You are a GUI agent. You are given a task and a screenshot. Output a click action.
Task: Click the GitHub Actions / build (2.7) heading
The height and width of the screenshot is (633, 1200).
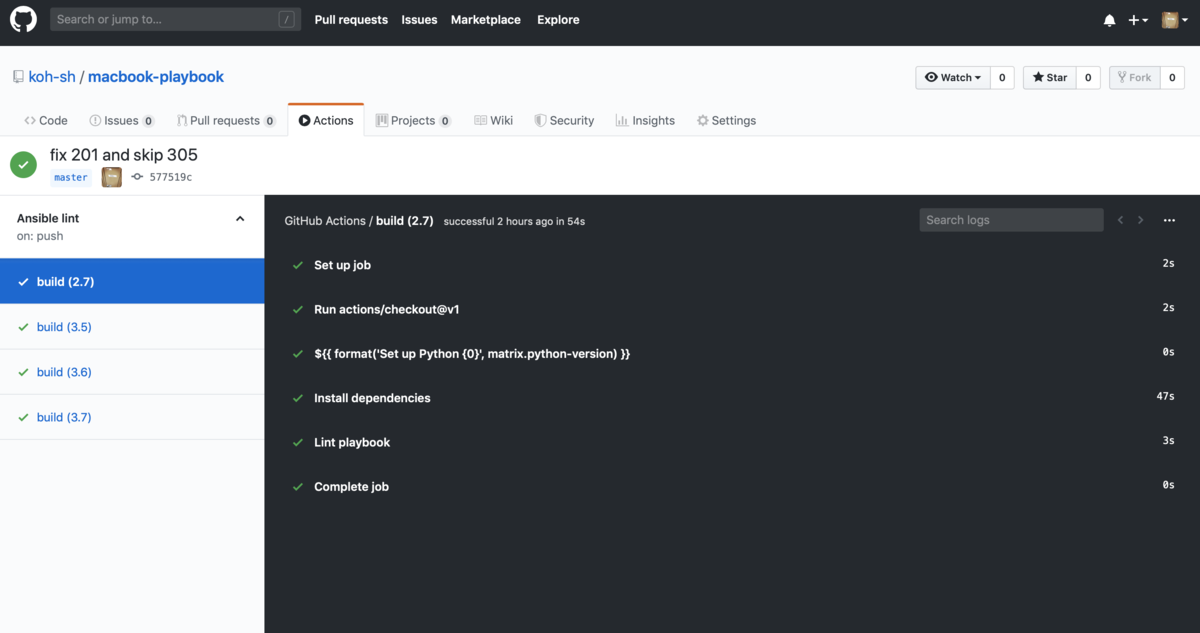(x=359, y=221)
